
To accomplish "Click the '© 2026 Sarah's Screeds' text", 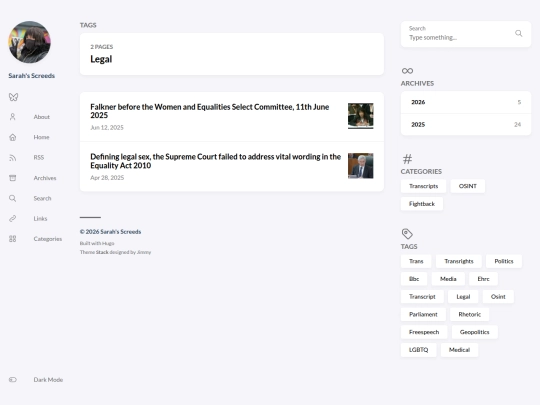I will [111, 232].
